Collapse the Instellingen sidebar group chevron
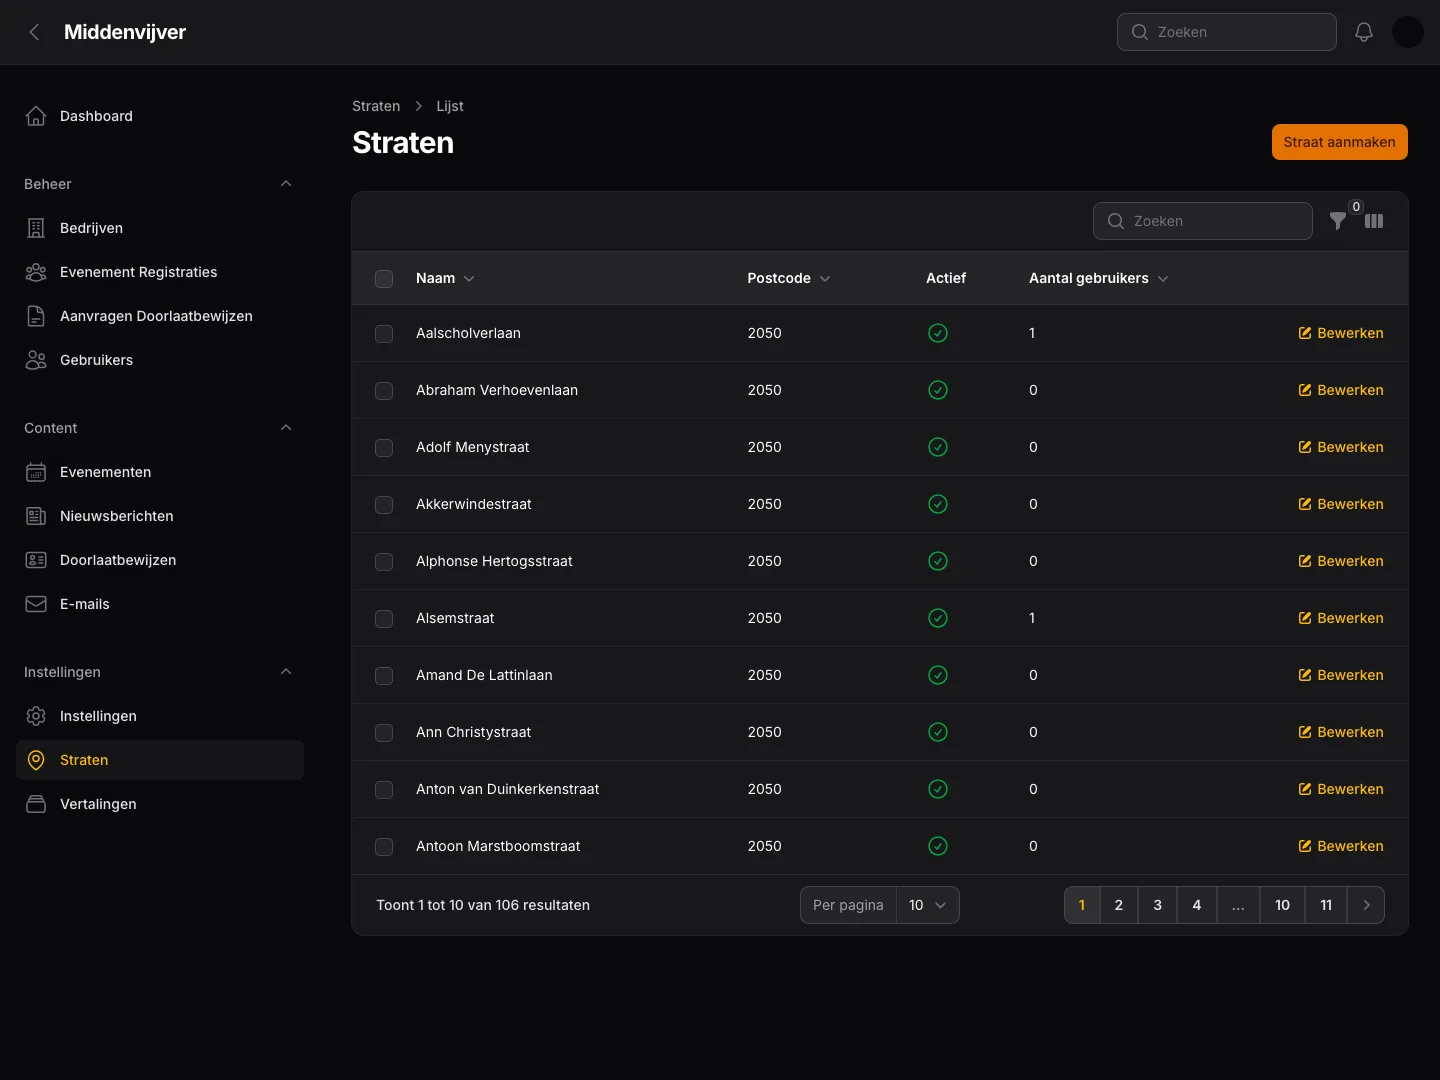Image resolution: width=1440 pixels, height=1080 pixels. click(x=286, y=672)
